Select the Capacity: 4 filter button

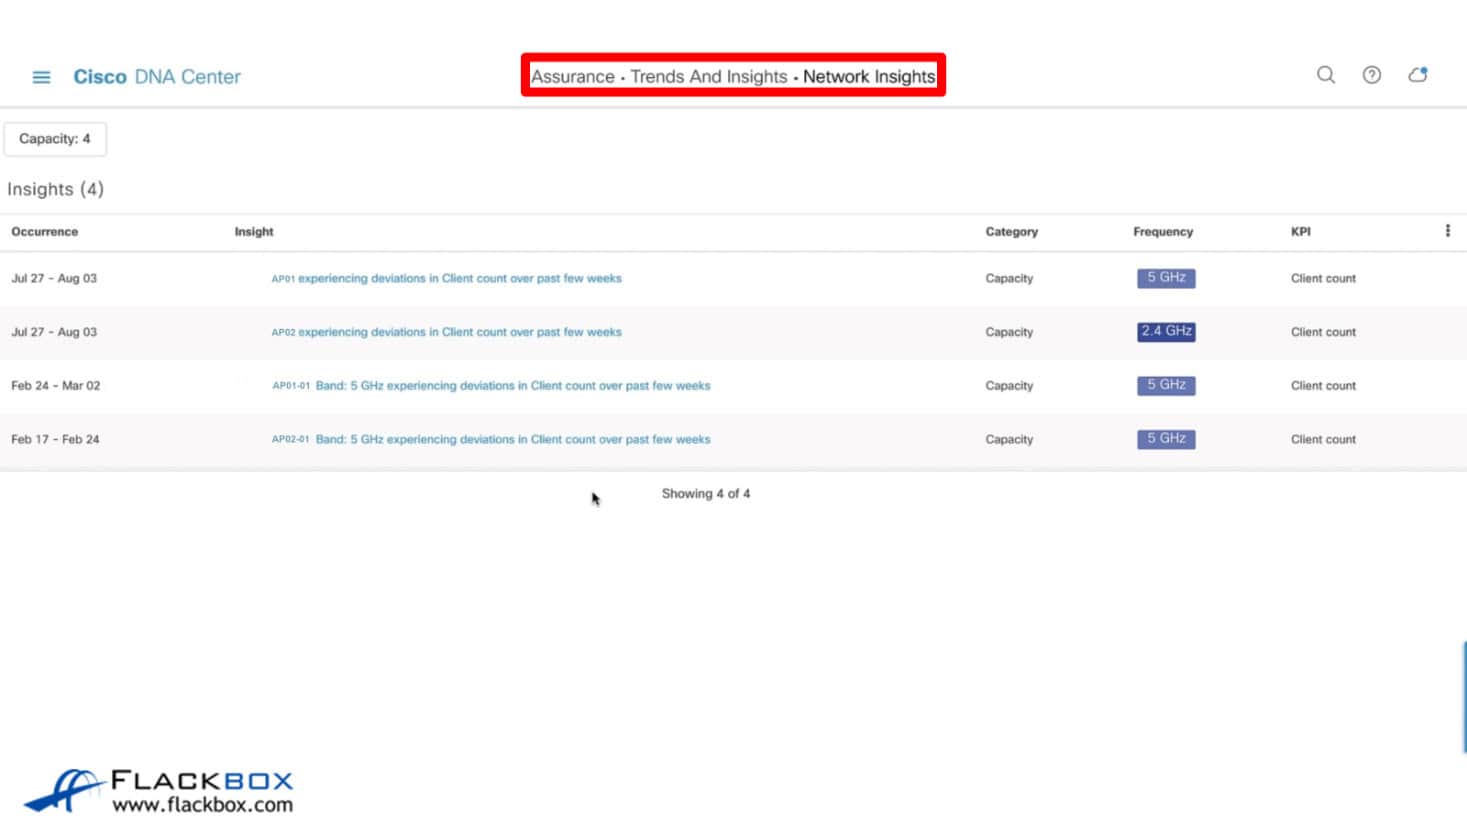55,139
